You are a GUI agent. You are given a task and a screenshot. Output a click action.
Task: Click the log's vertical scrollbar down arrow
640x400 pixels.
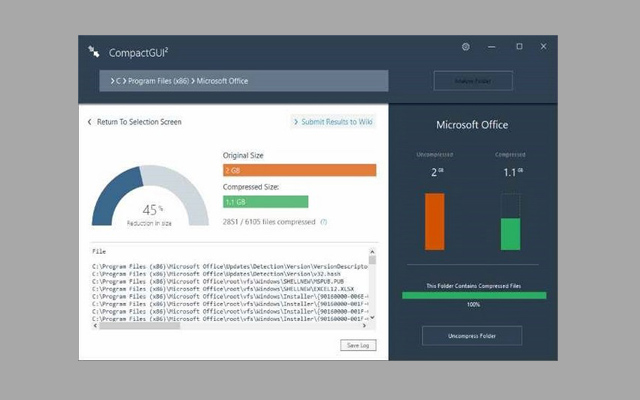[x=372, y=316]
